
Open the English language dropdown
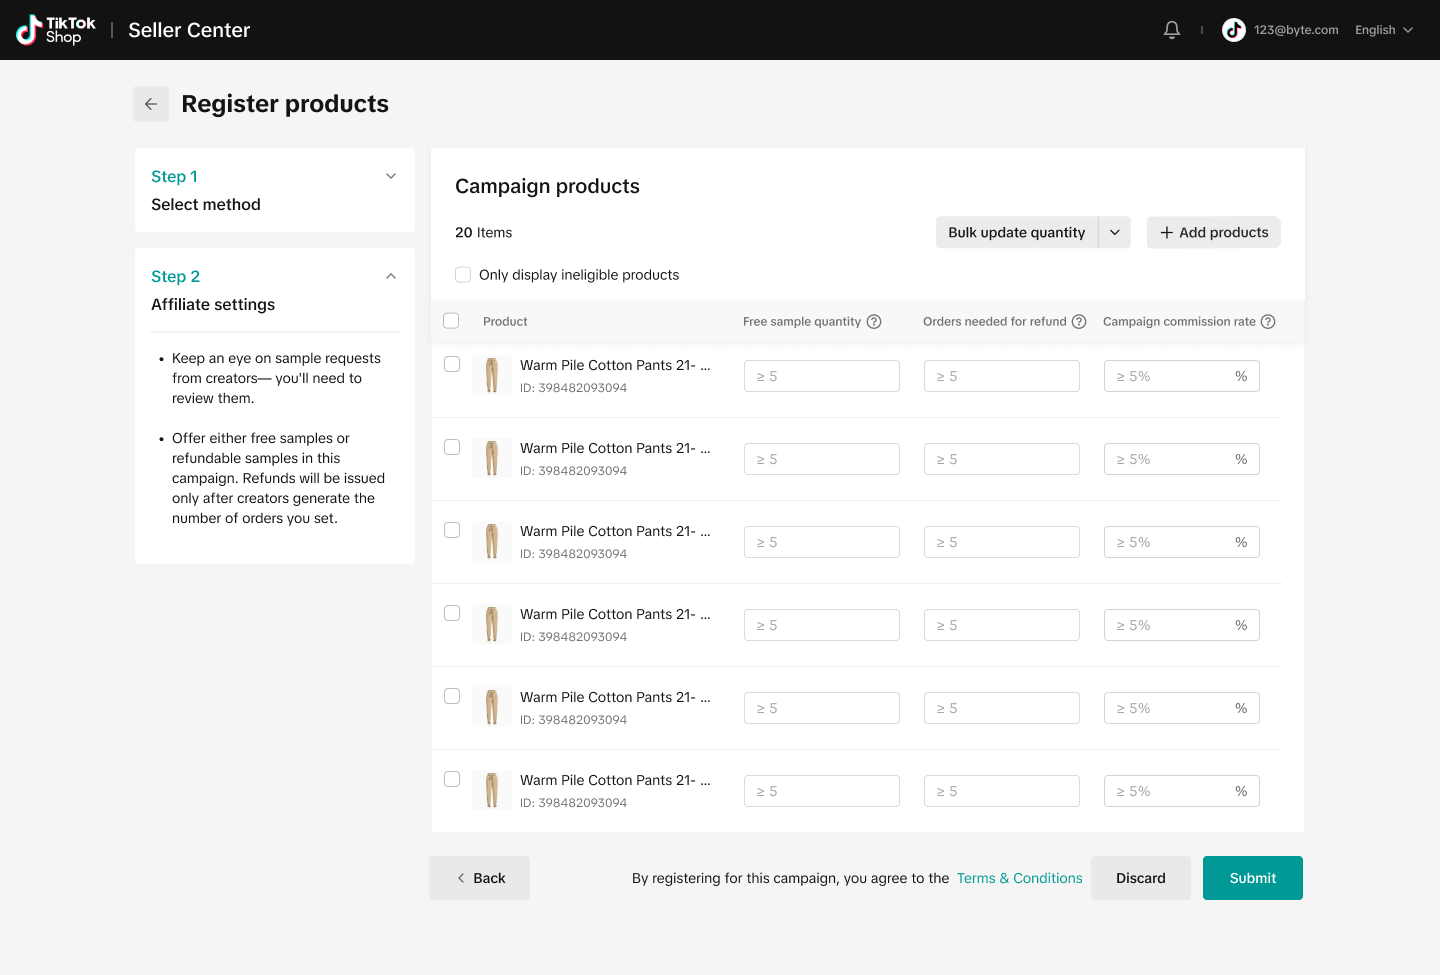(1384, 30)
